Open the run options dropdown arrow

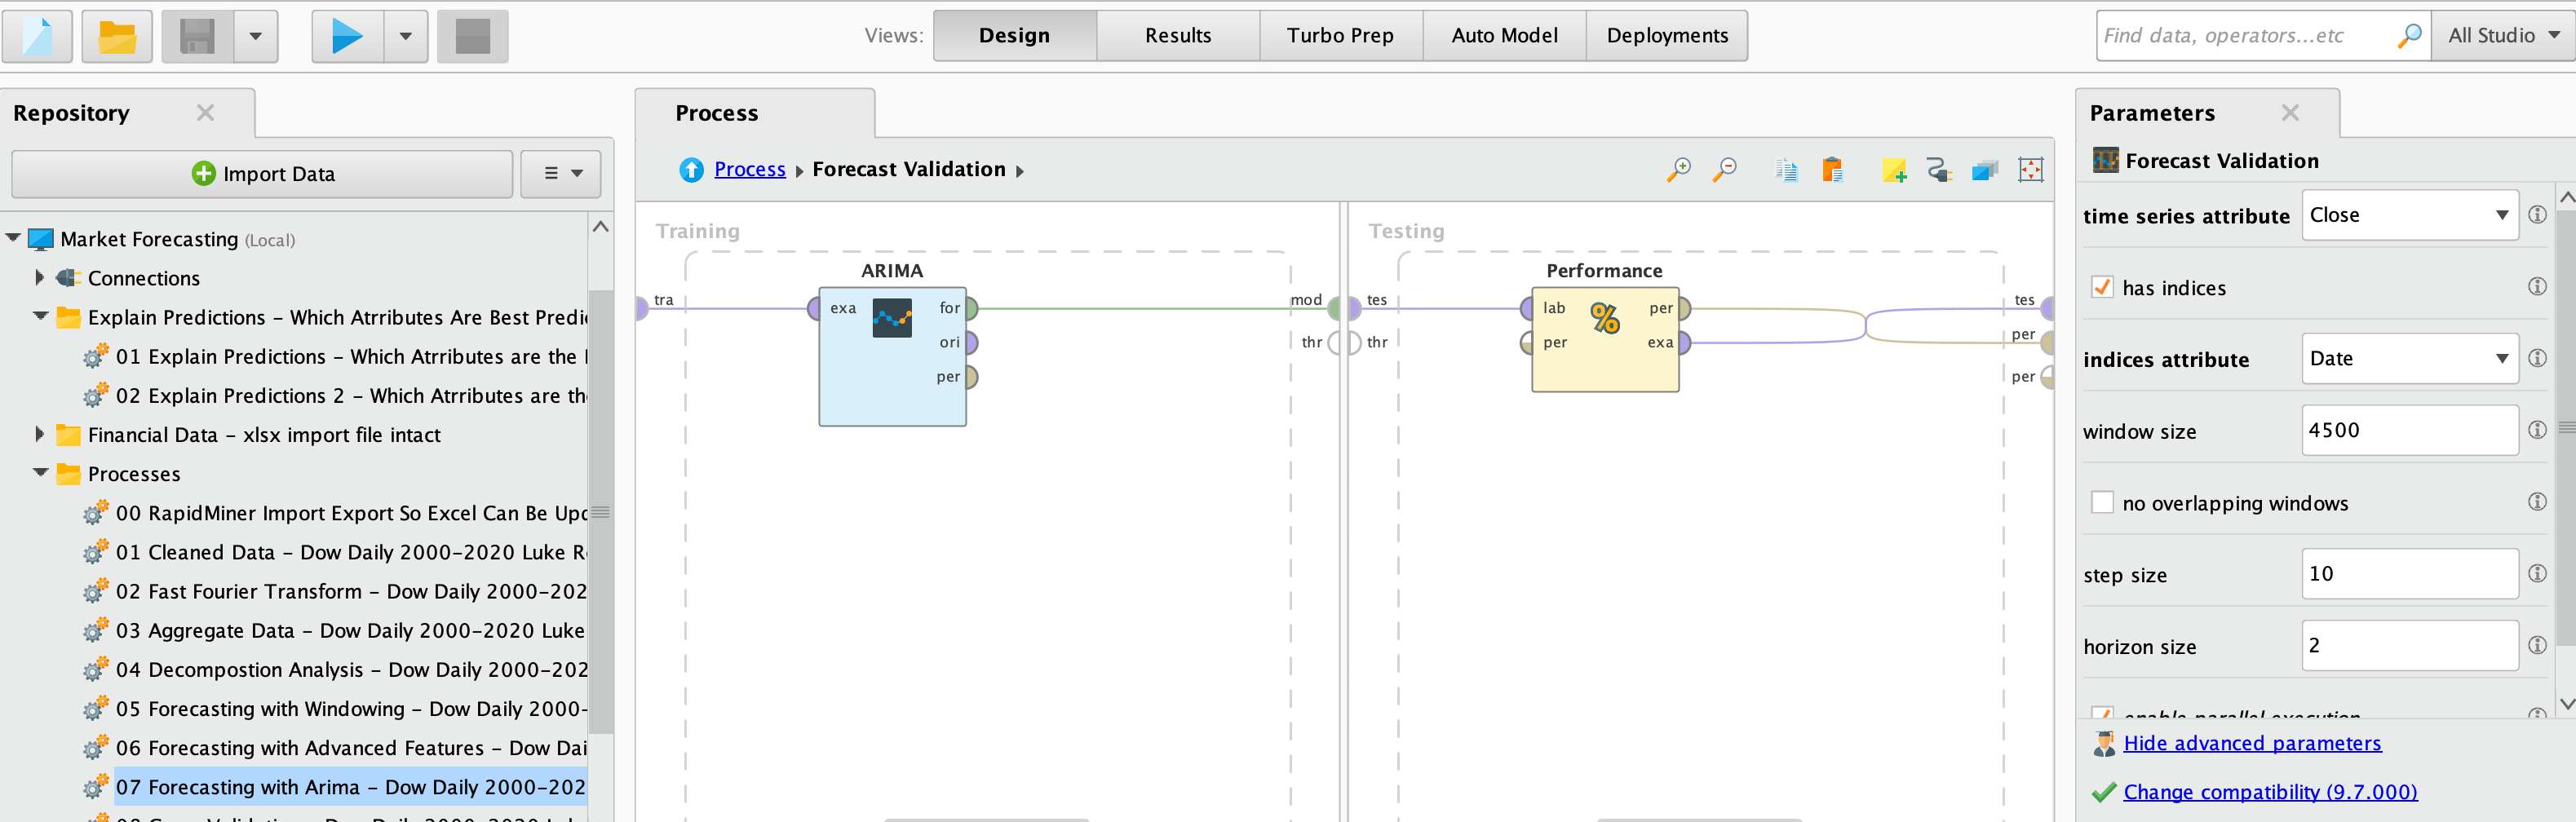[406, 36]
